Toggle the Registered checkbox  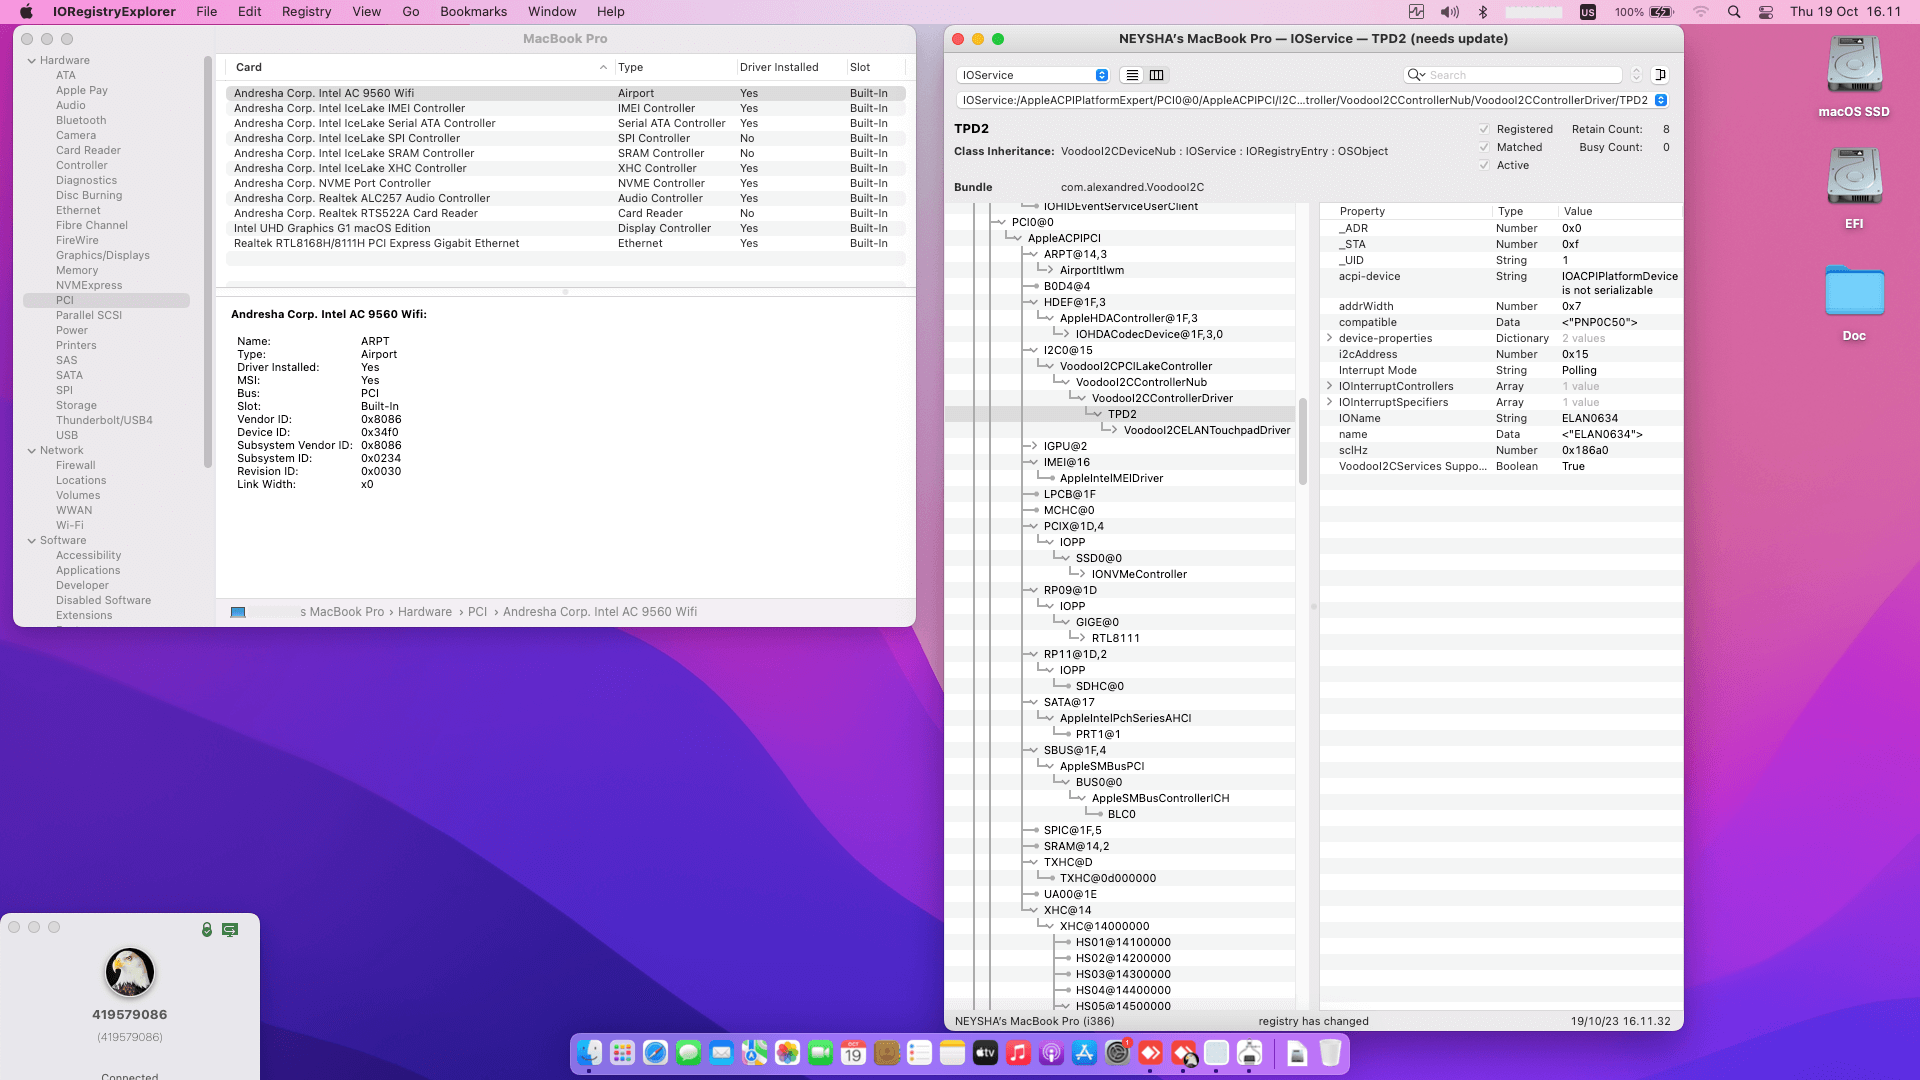1484,129
